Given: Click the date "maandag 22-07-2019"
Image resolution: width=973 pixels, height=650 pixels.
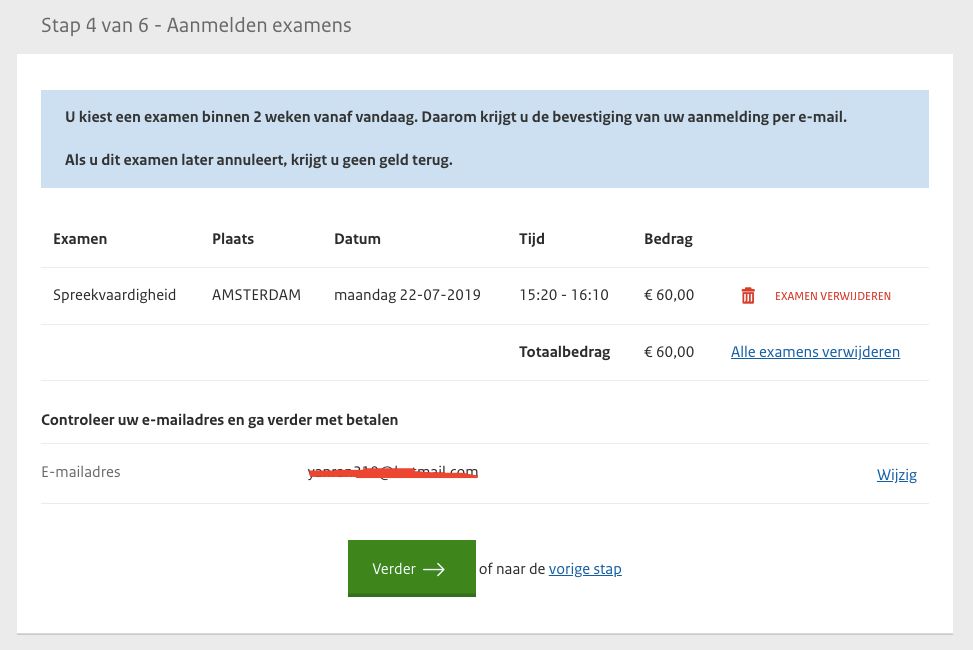Looking at the screenshot, I should [407, 296].
